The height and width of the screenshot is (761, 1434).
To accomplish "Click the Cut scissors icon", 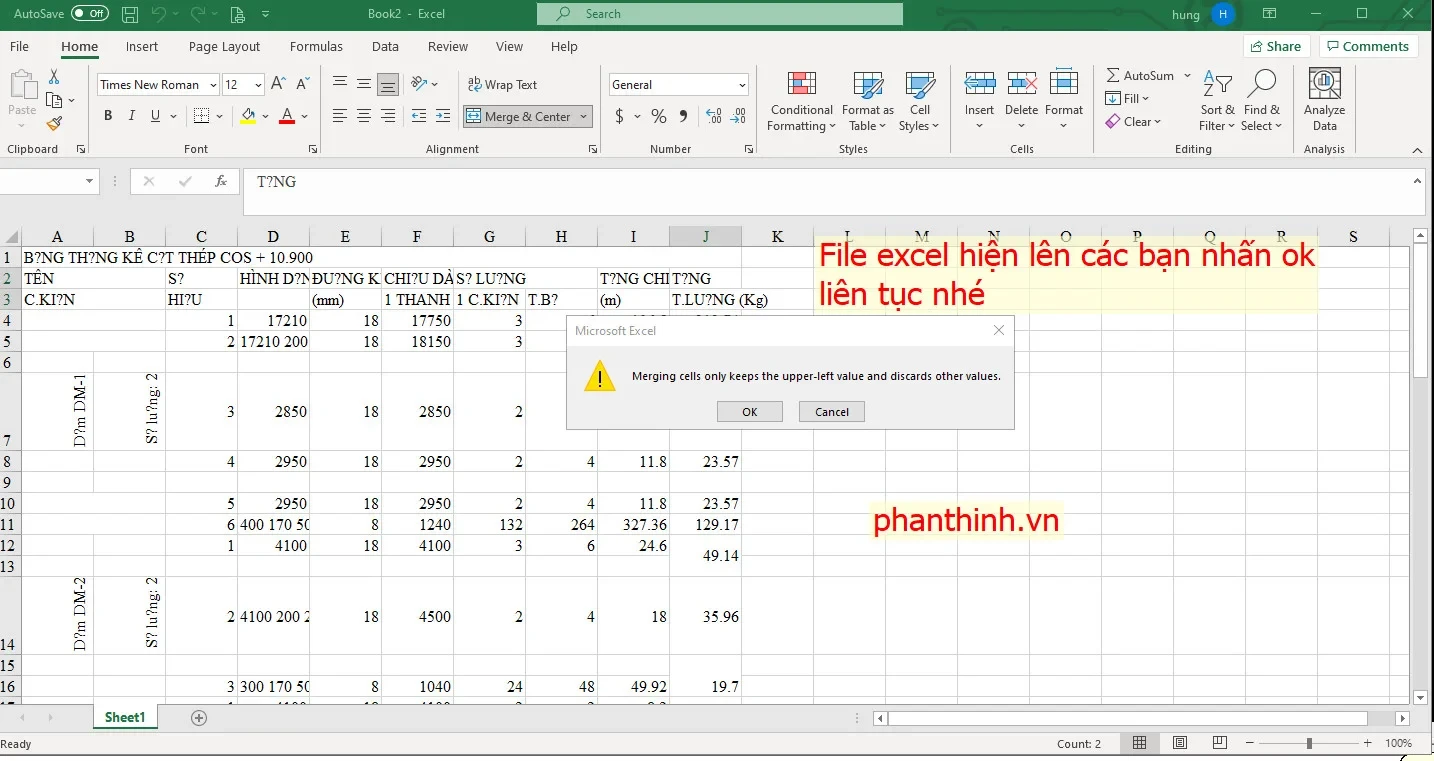I will 54,77.
